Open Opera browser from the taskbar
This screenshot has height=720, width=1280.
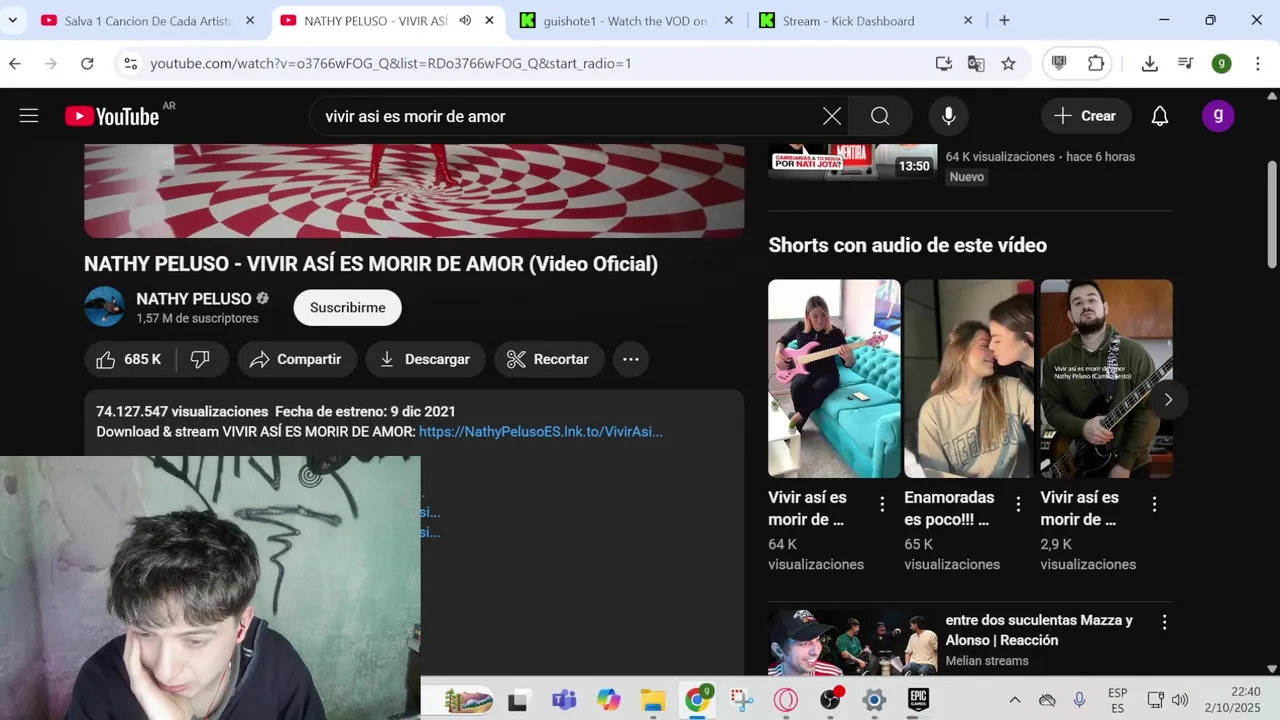pyautogui.click(x=785, y=700)
